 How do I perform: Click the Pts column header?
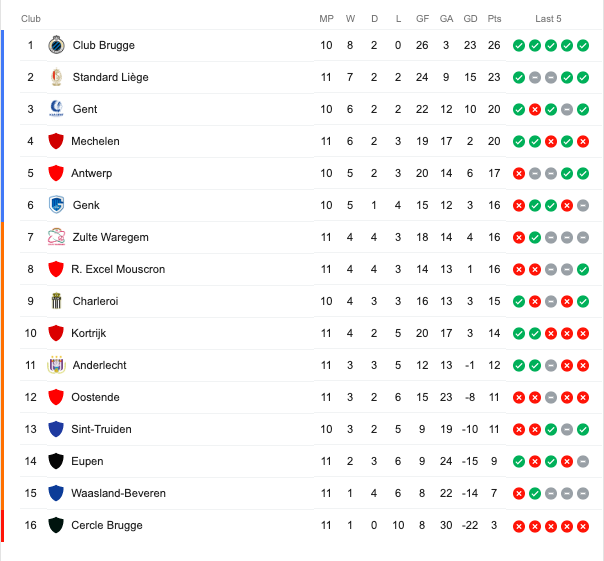[x=494, y=18]
